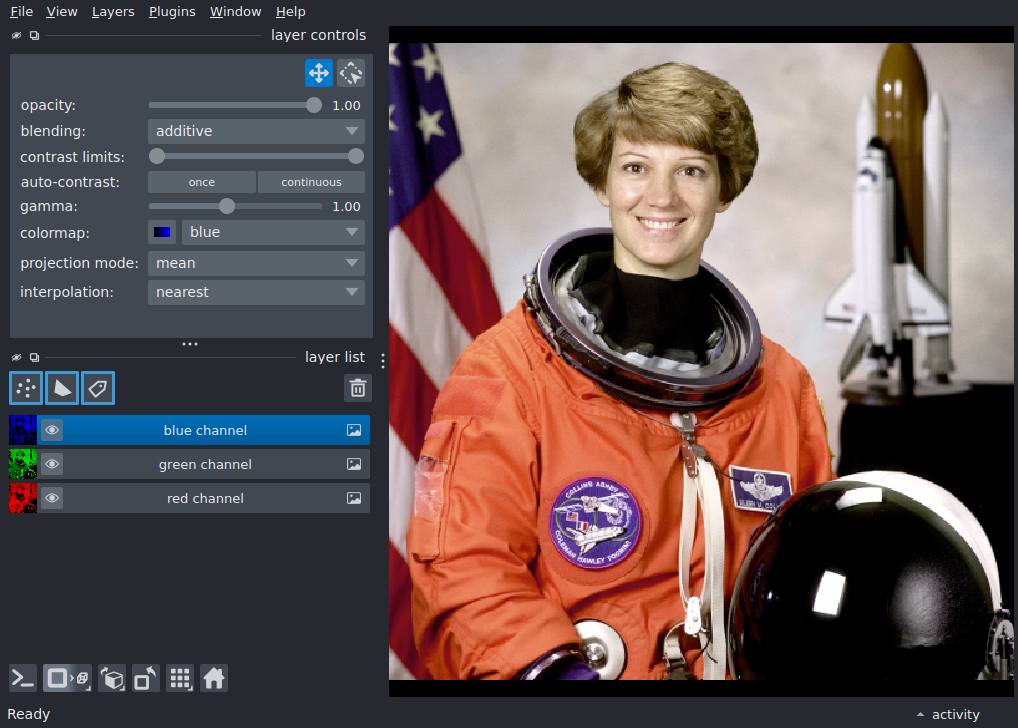This screenshot has width=1018, height=728.
Task: Open the console with terminal icon
Action: click(x=23, y=679)
